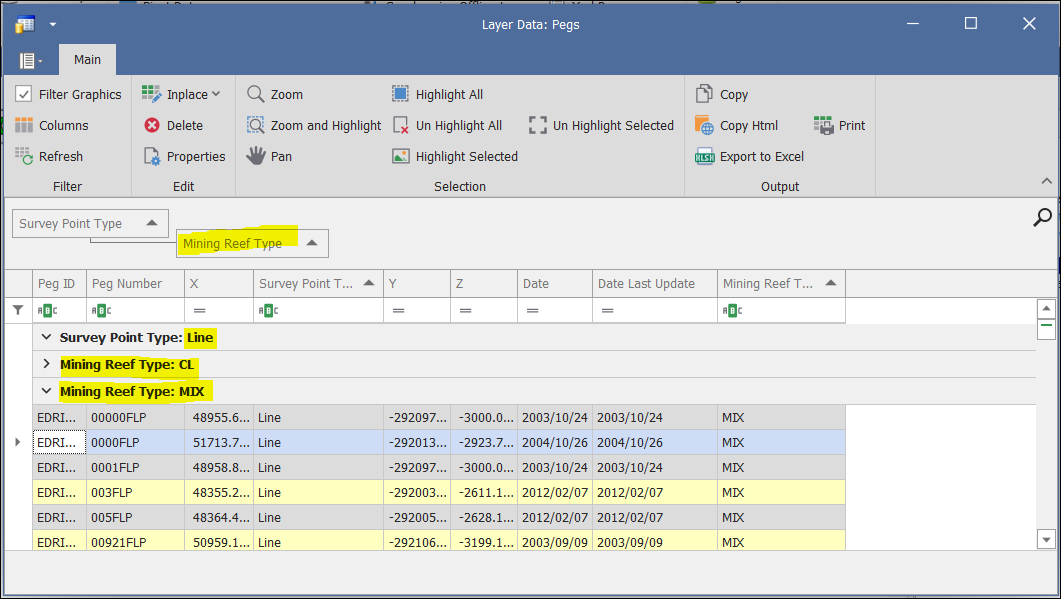Collapse the Survey Point Type: Line group
1061x599 pixels.
[46, 337]
